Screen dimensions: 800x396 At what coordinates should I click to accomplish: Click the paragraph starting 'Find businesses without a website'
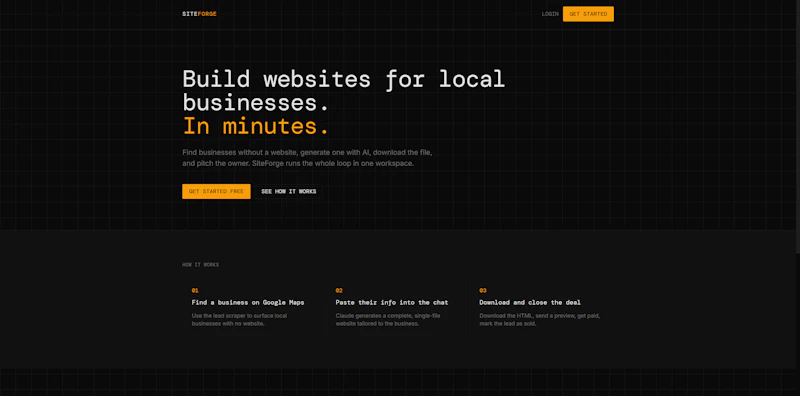[307, 158]
